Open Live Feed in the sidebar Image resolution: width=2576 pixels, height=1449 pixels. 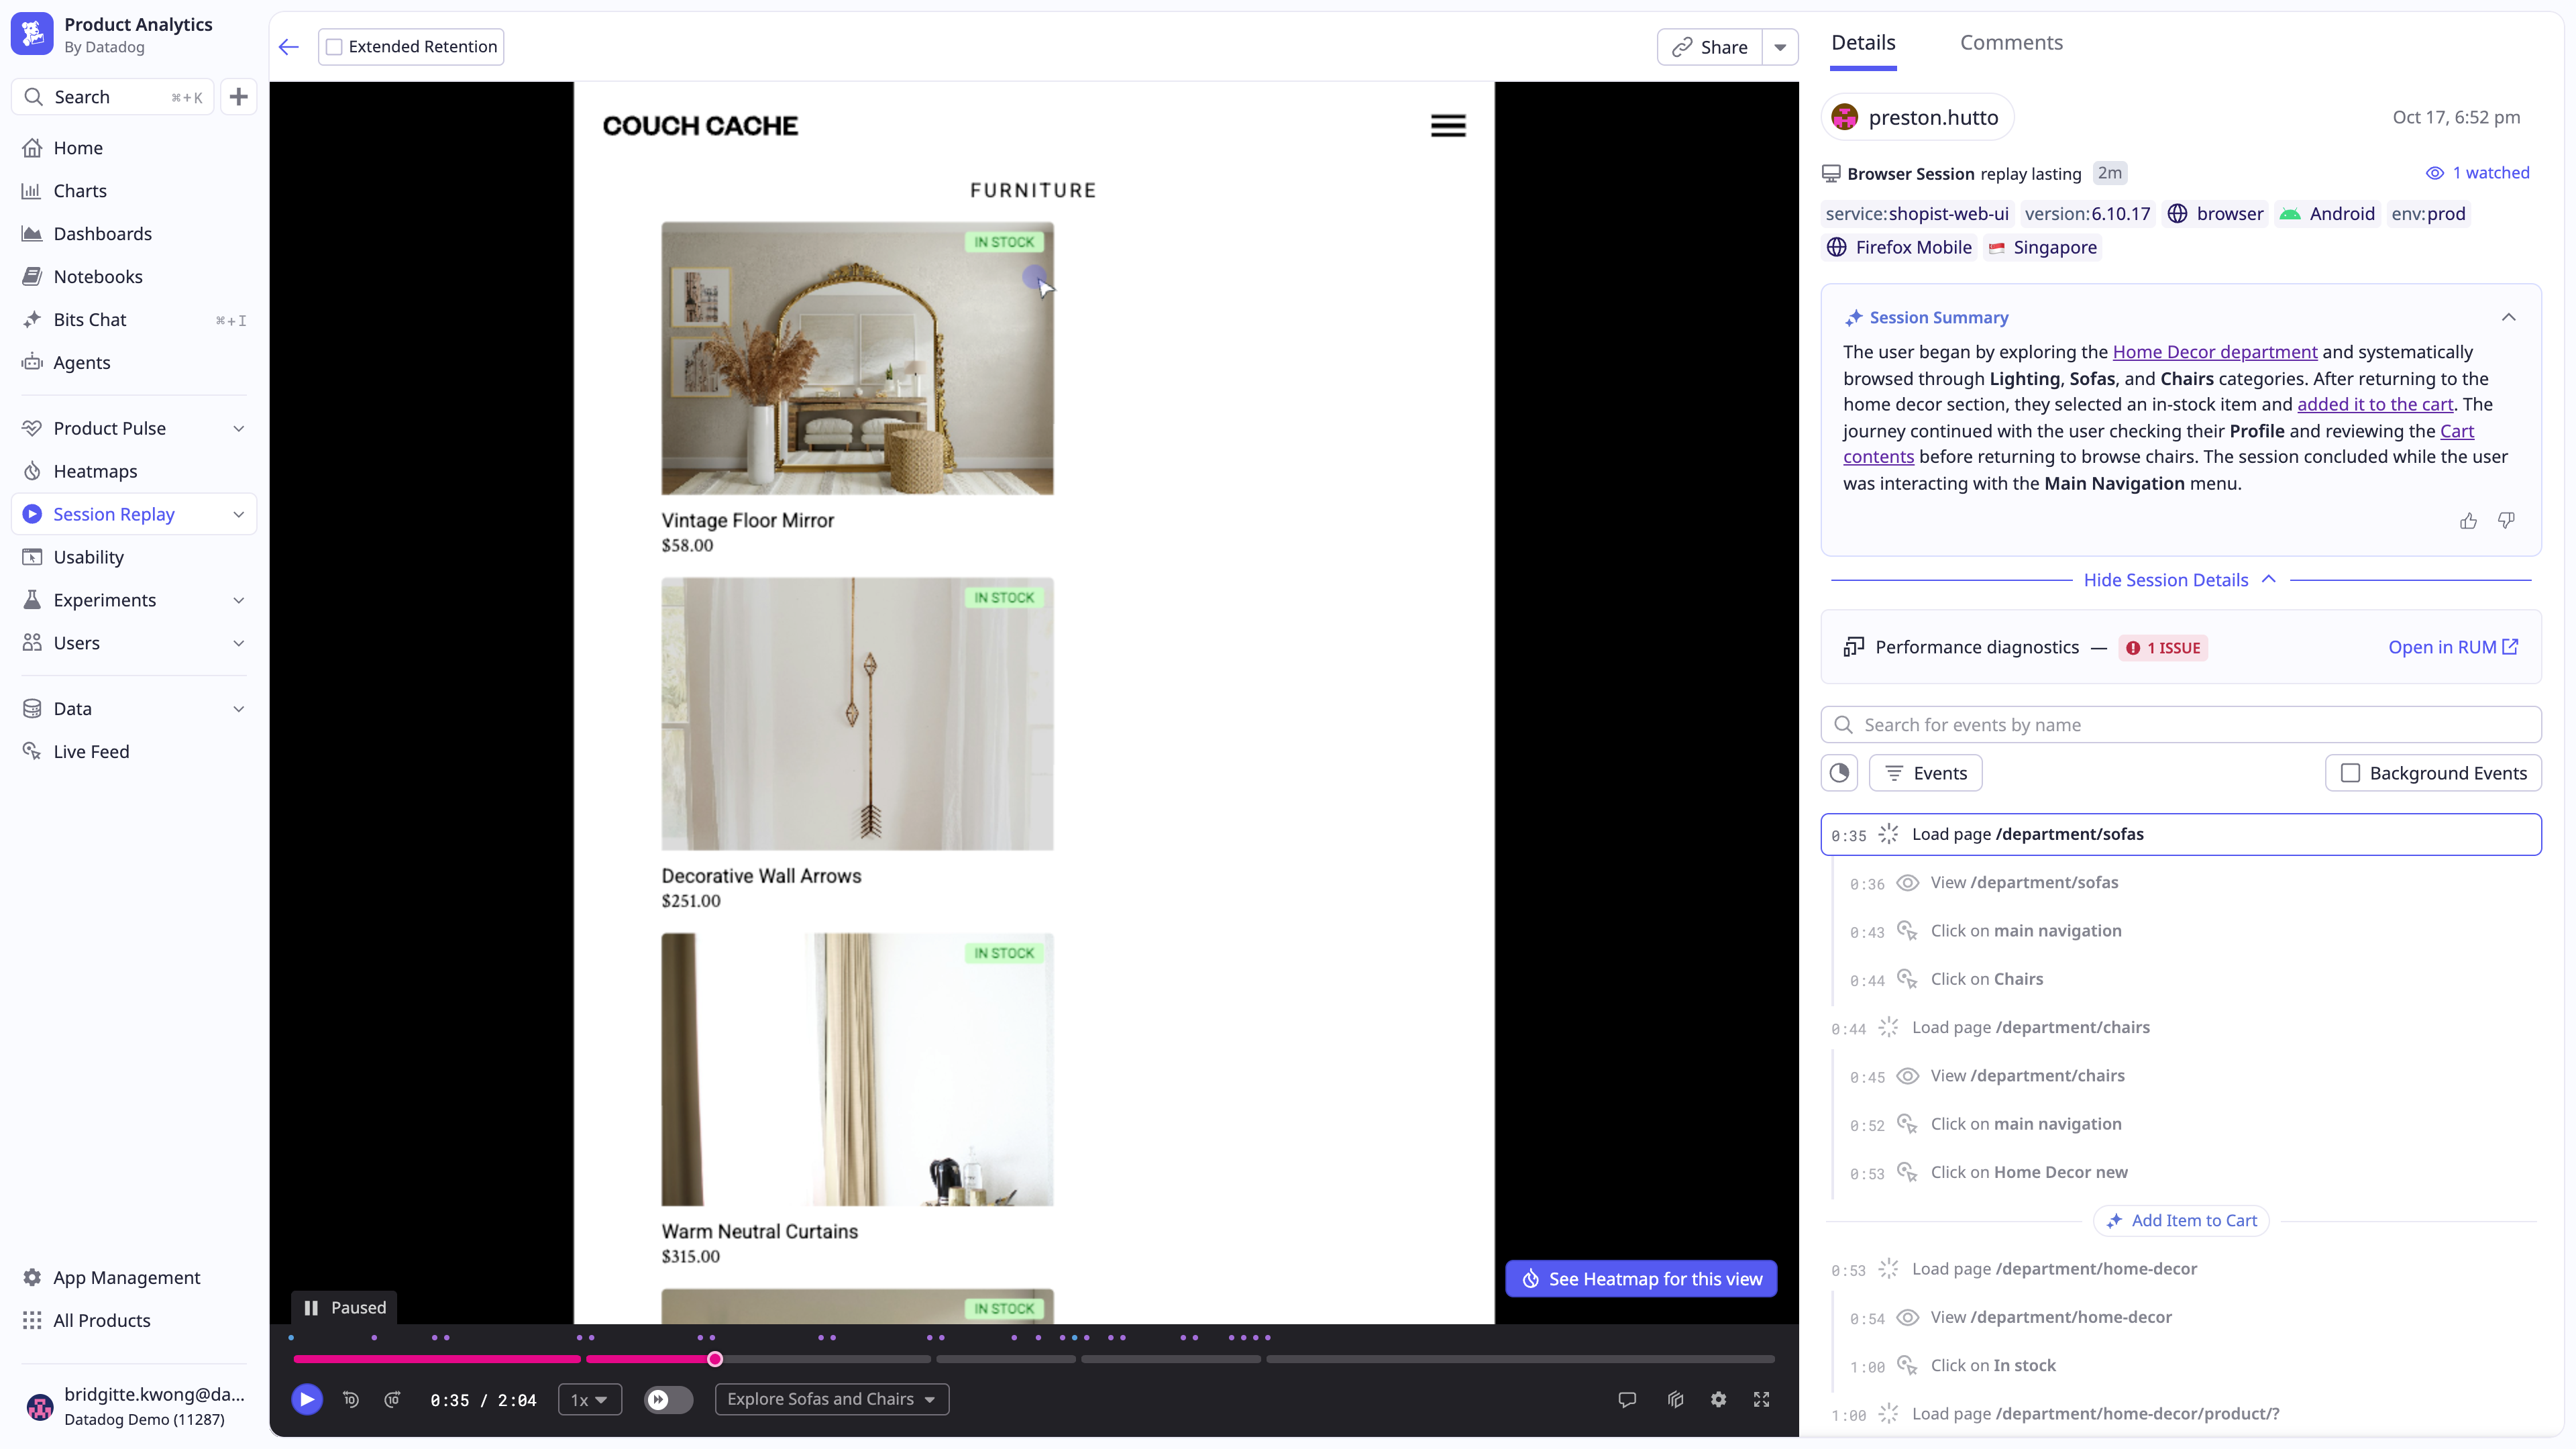pyautogui.click(x=134, y=751)
